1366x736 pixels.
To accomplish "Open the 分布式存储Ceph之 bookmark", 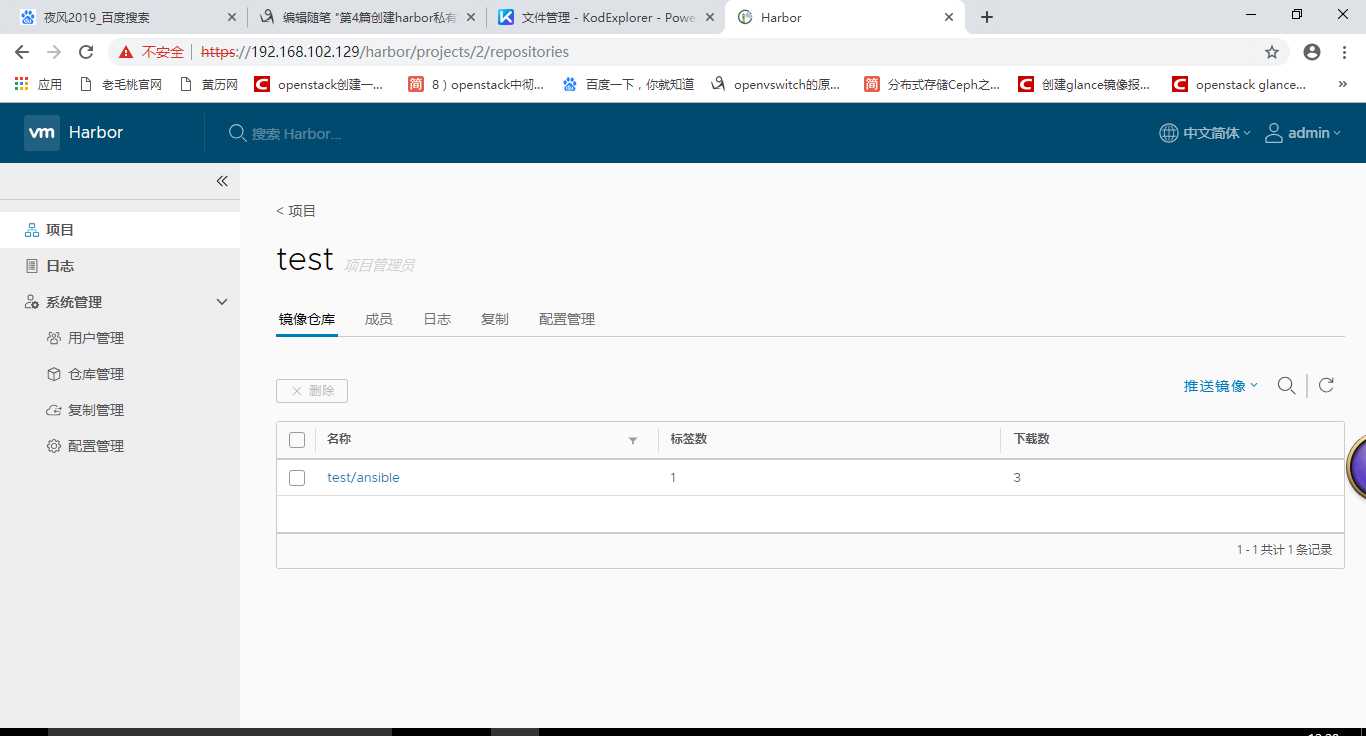I will 933,85.
